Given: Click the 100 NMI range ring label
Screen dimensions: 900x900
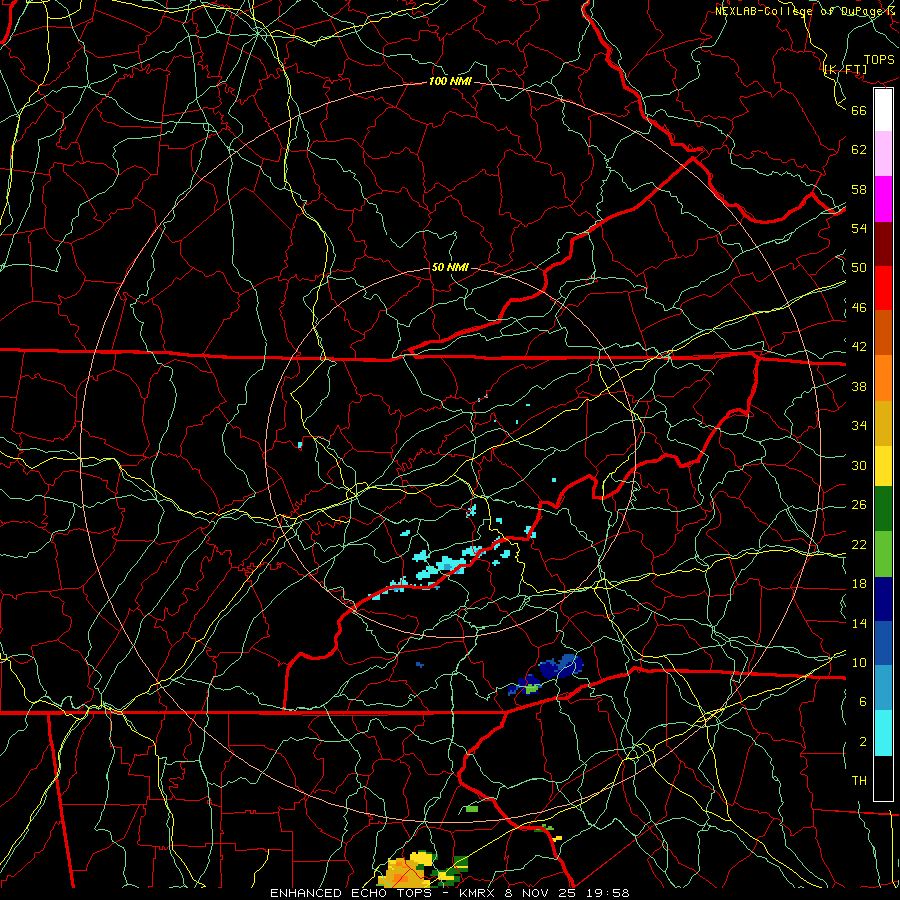Looking at the screenshot, I should (450, 82).
